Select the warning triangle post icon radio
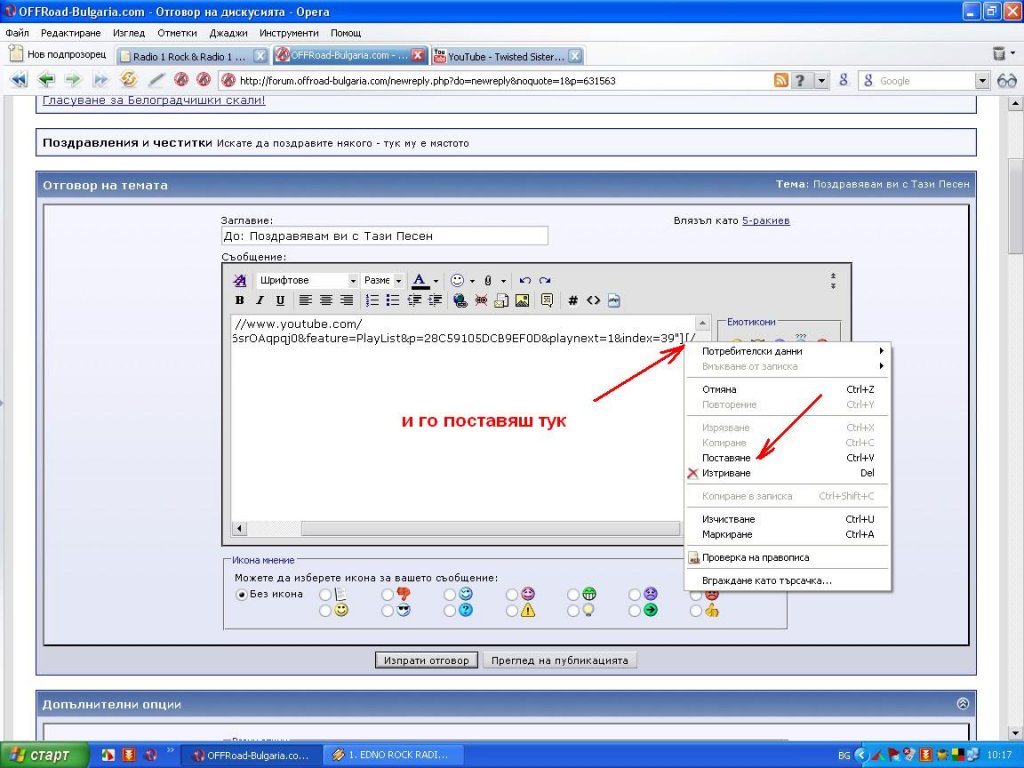The image size is (1024, 768). coord(511,611)
